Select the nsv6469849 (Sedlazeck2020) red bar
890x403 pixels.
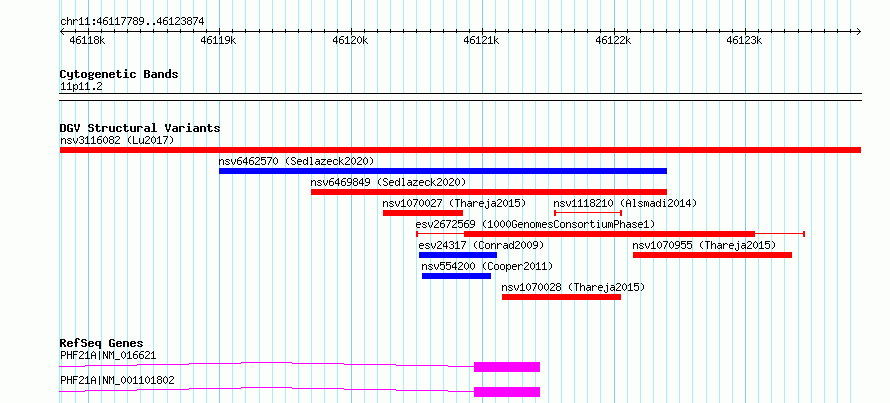[x=489, y=192]
